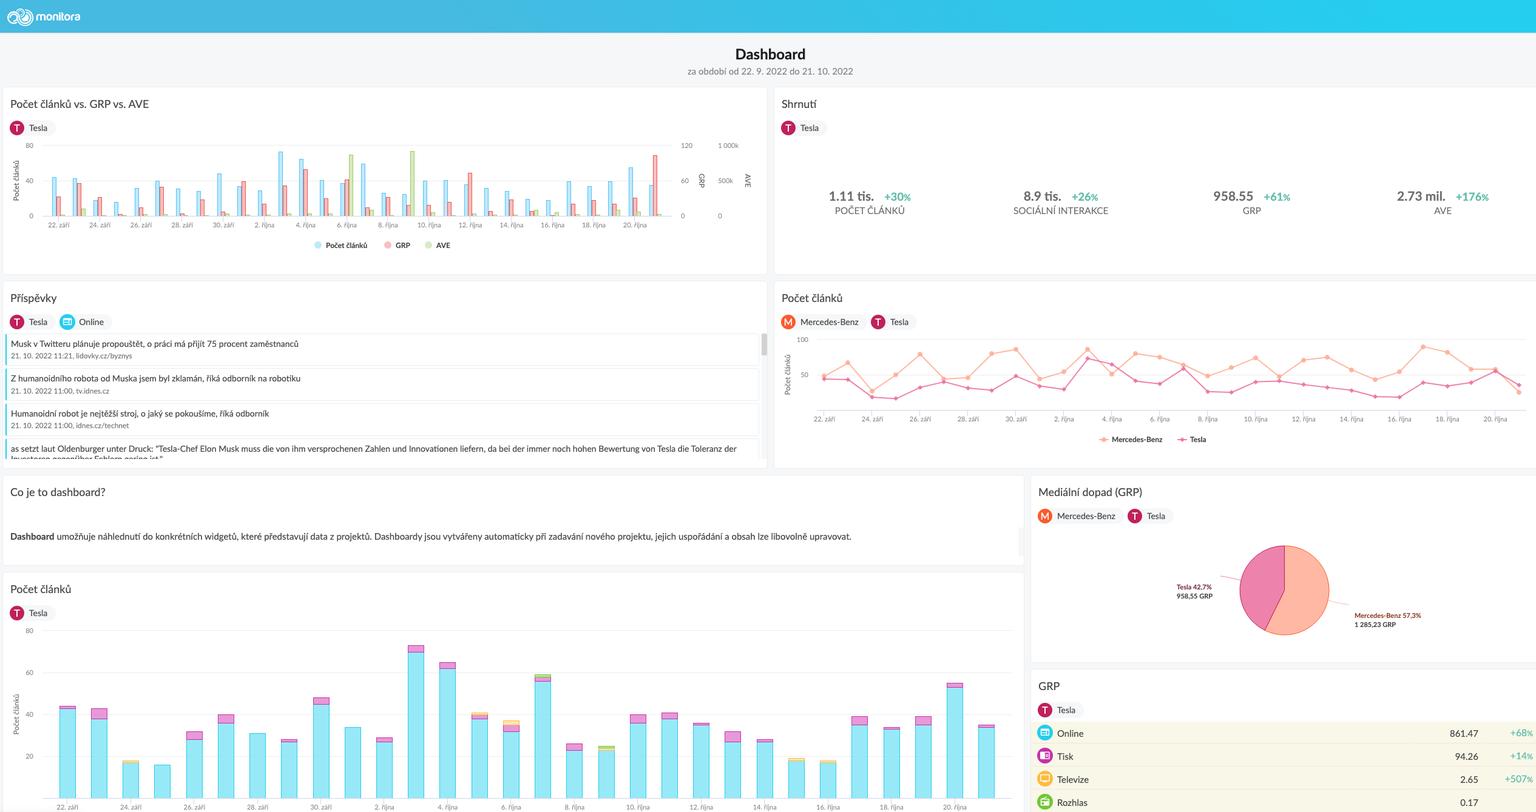Click the Dashboard page title
1536x812 pixels.
pyautogui.click(x=770, y=54)
